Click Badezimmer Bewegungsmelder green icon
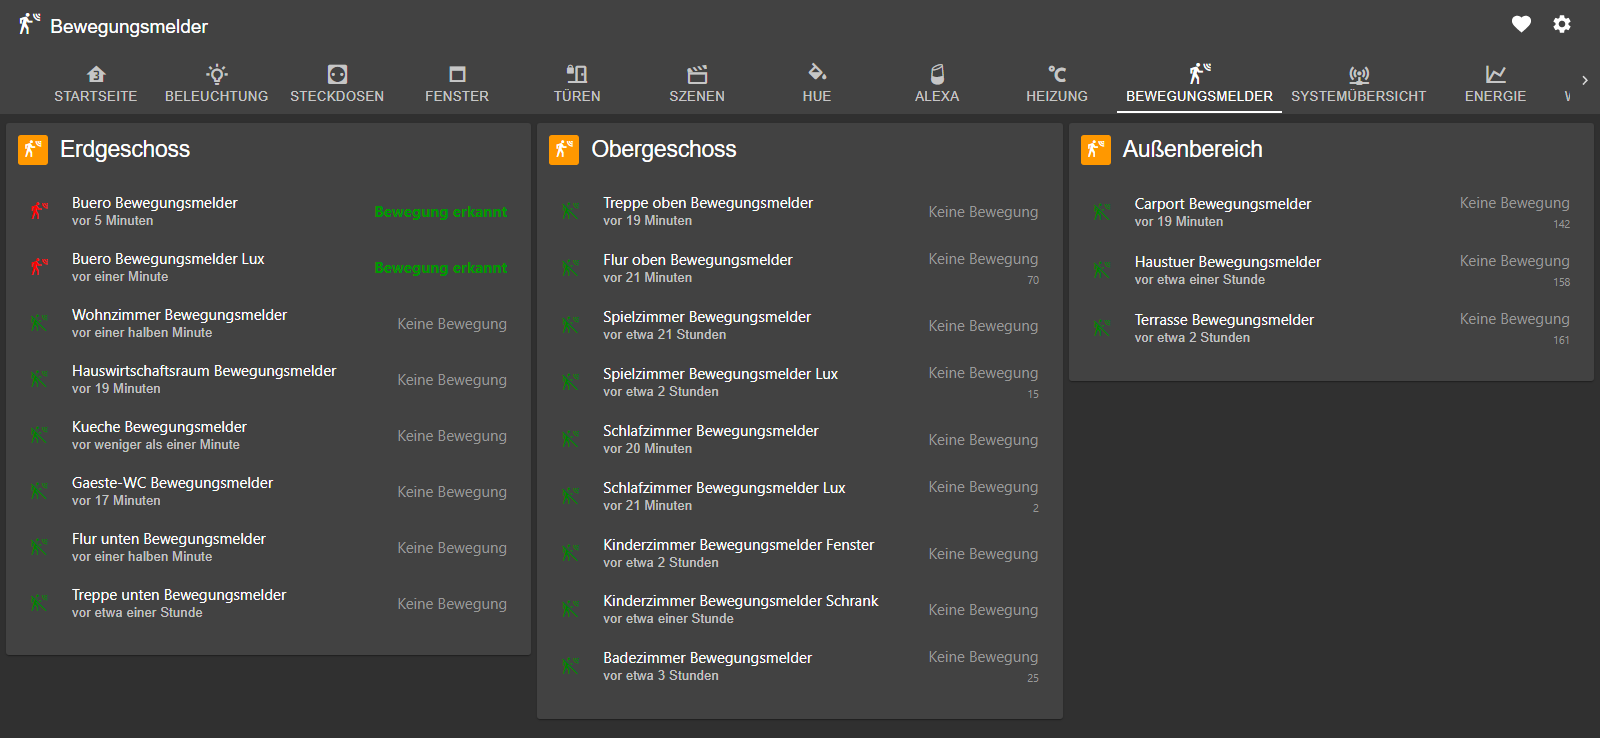1600x738 pixels. click(x=570, y=666)
